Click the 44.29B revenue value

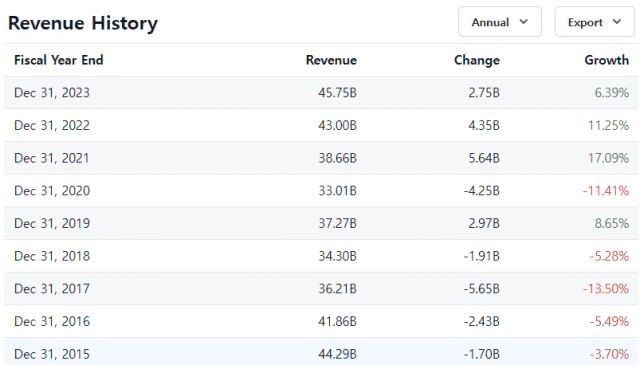[x=337, y=354]
